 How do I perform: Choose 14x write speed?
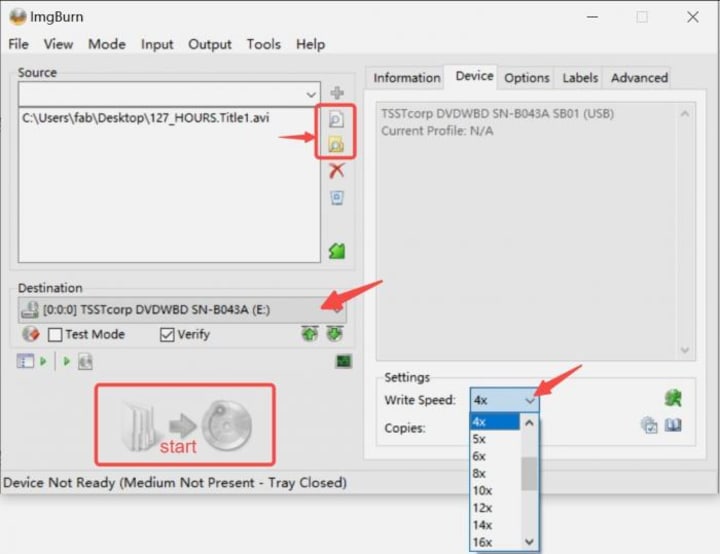[495, 525]
